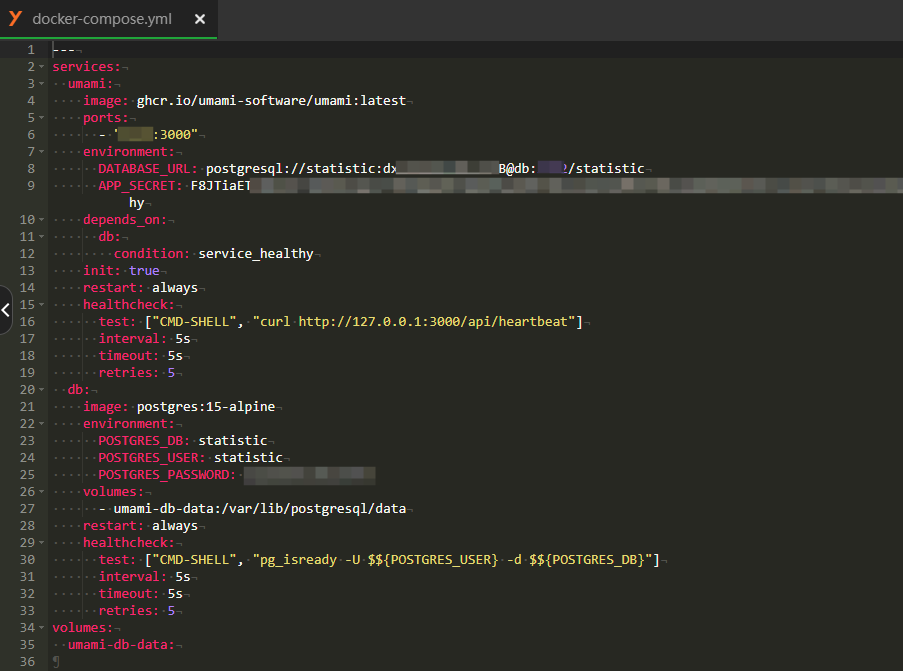Collapse the db service fold at line 20
This screenshot has width=903, height=671.
point(41,390)
